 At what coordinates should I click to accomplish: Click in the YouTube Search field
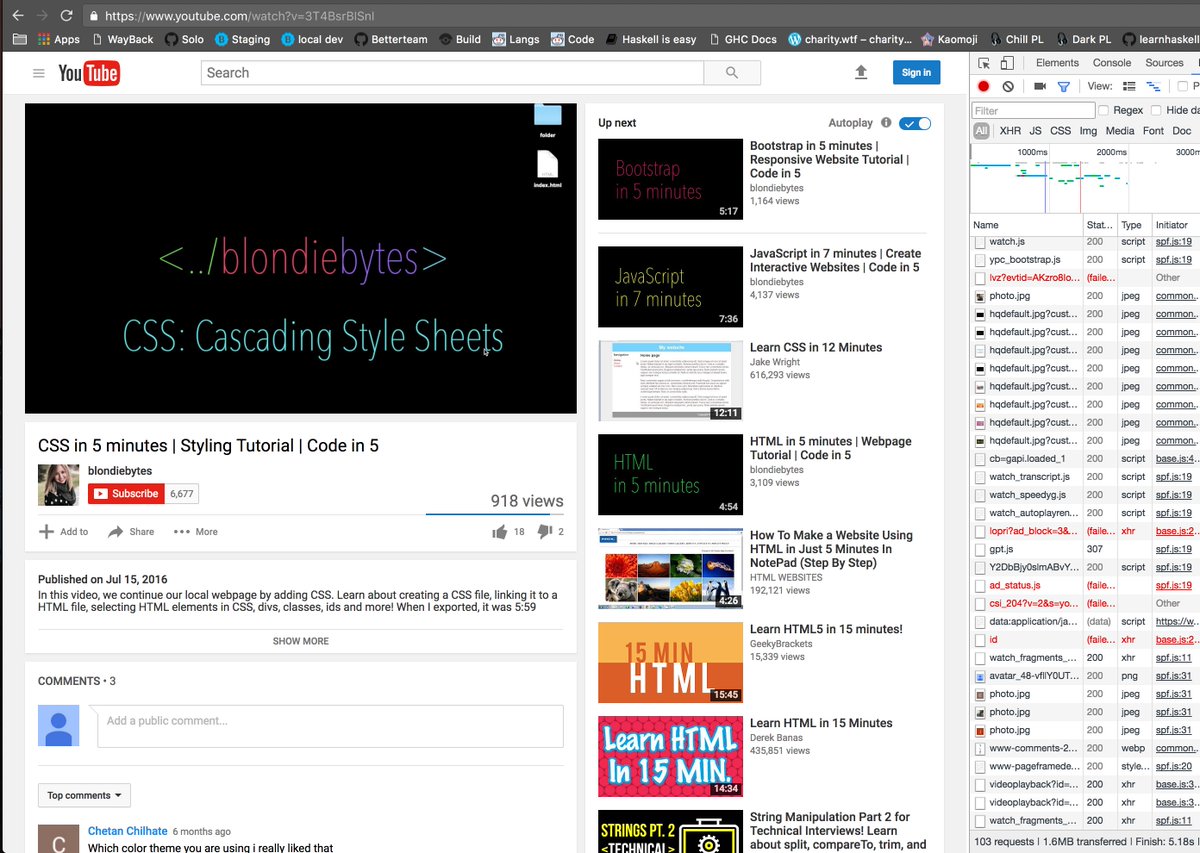point(452,73)
